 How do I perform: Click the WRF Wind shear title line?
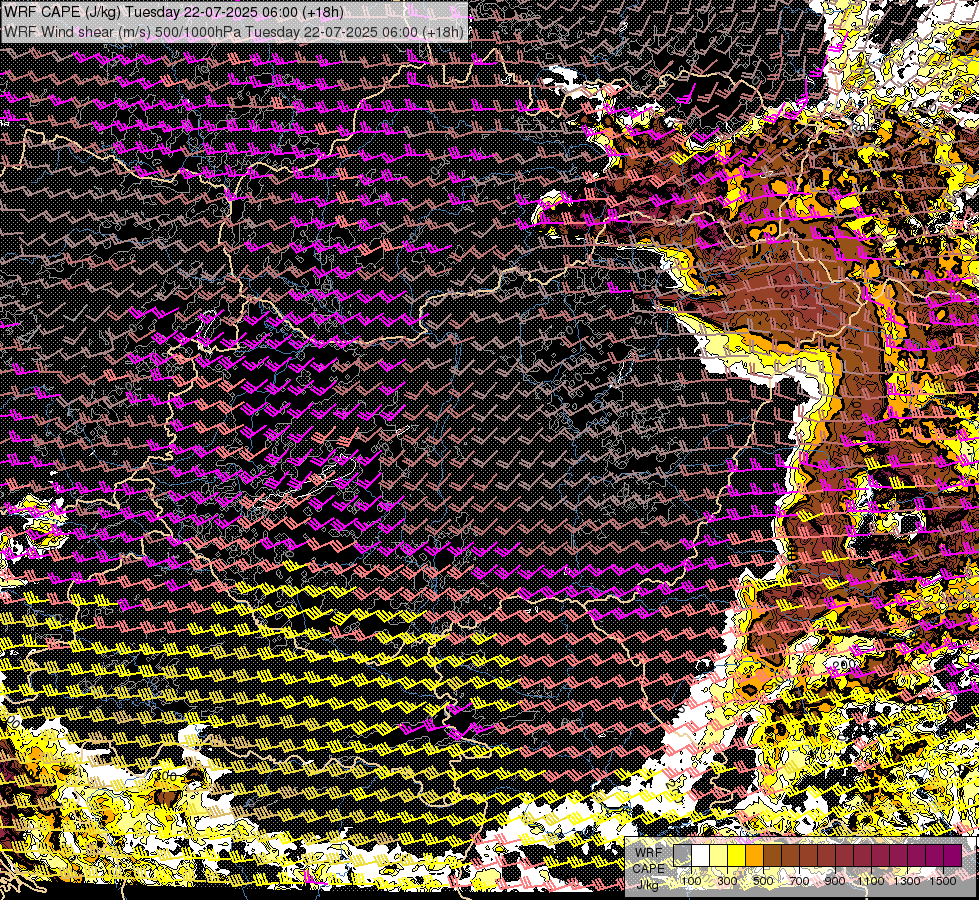click(x=234, y=32)
